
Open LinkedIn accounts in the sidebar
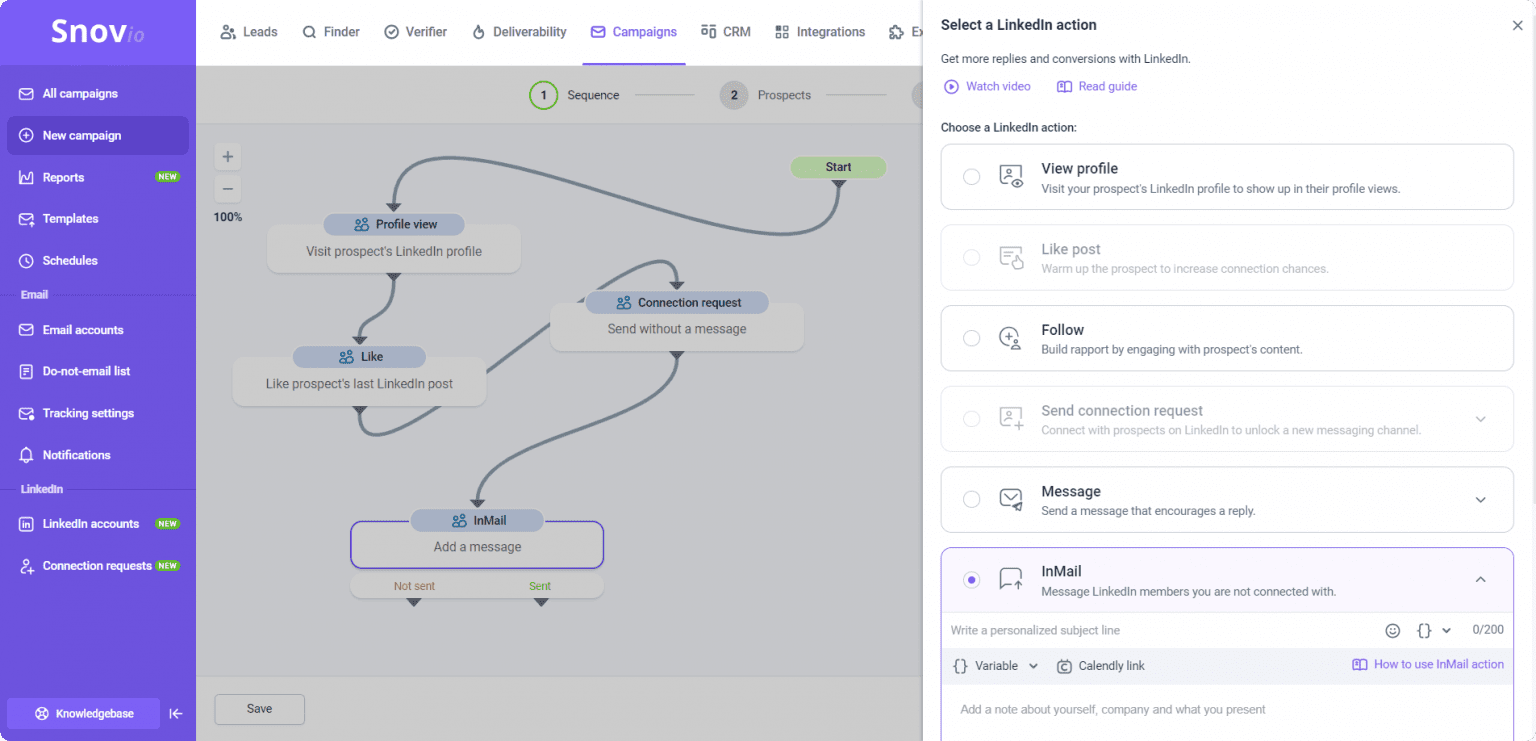(91, 524)
